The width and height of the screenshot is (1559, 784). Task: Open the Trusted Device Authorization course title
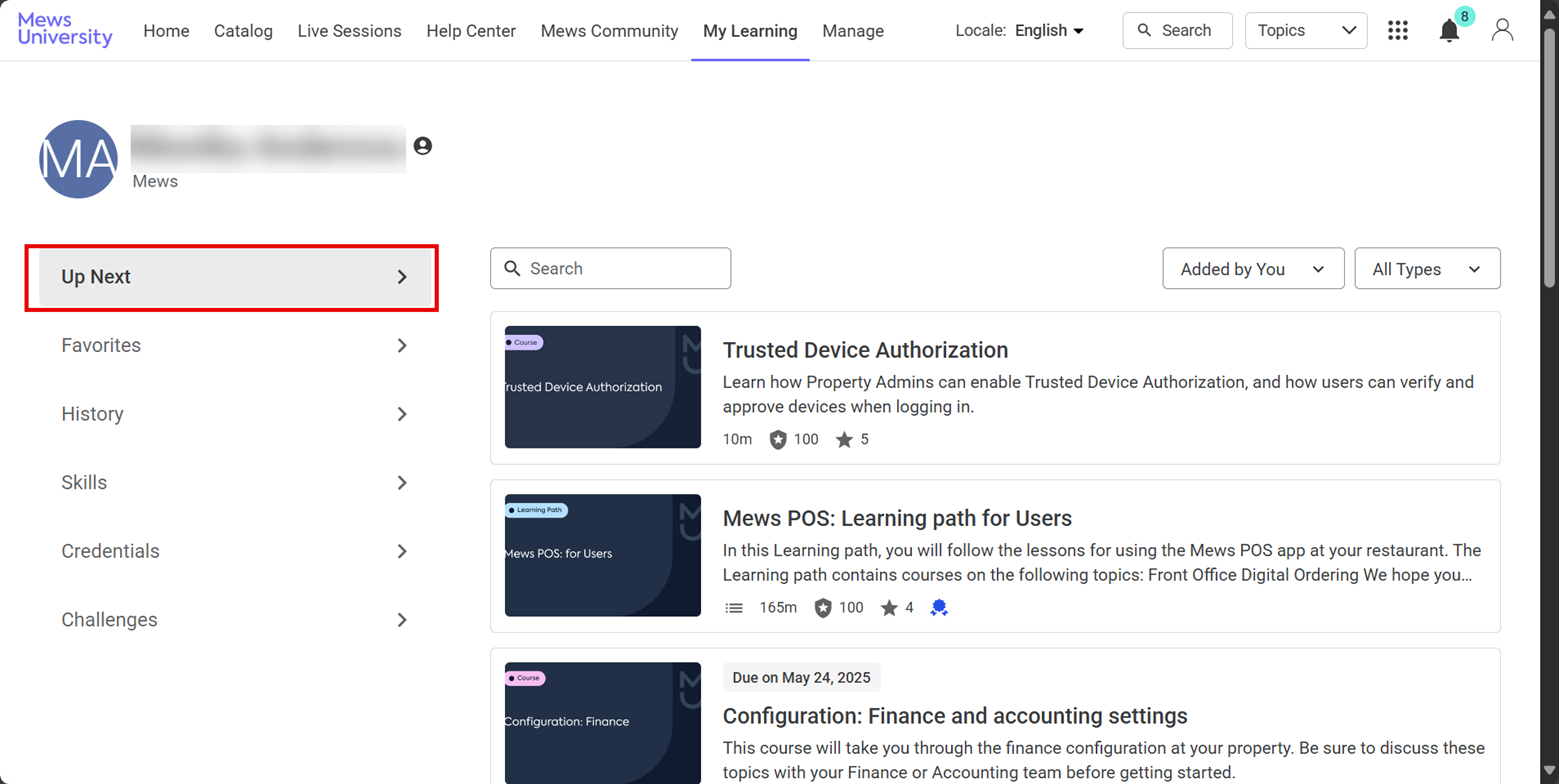[x=865, y=350]
